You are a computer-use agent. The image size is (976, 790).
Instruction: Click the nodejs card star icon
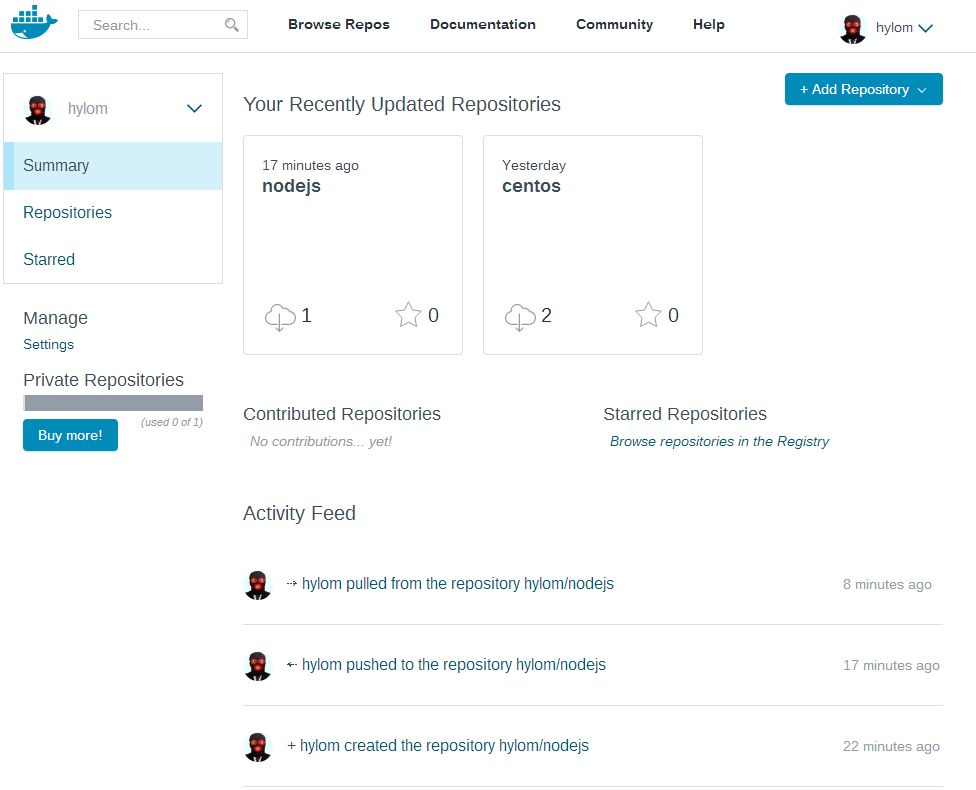click(408, 316)
